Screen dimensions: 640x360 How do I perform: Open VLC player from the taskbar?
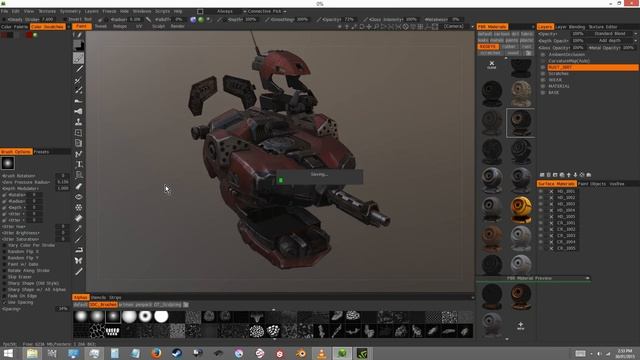[x=322, y=353]
